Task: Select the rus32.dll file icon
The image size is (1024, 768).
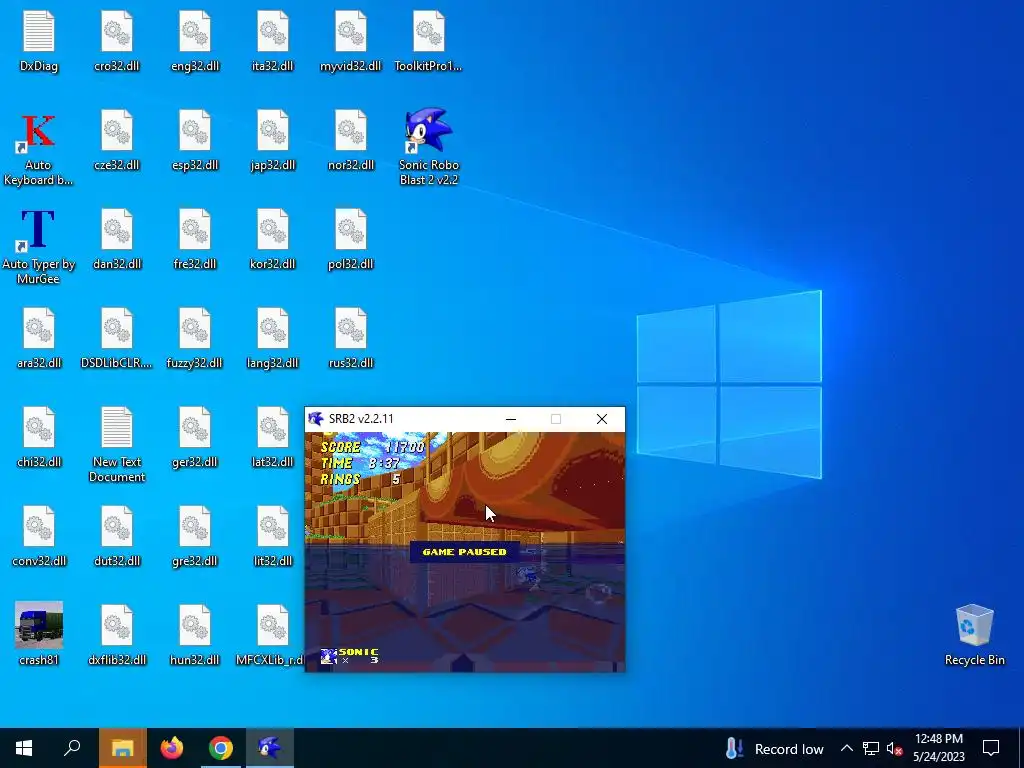Action: coord(351,328)
